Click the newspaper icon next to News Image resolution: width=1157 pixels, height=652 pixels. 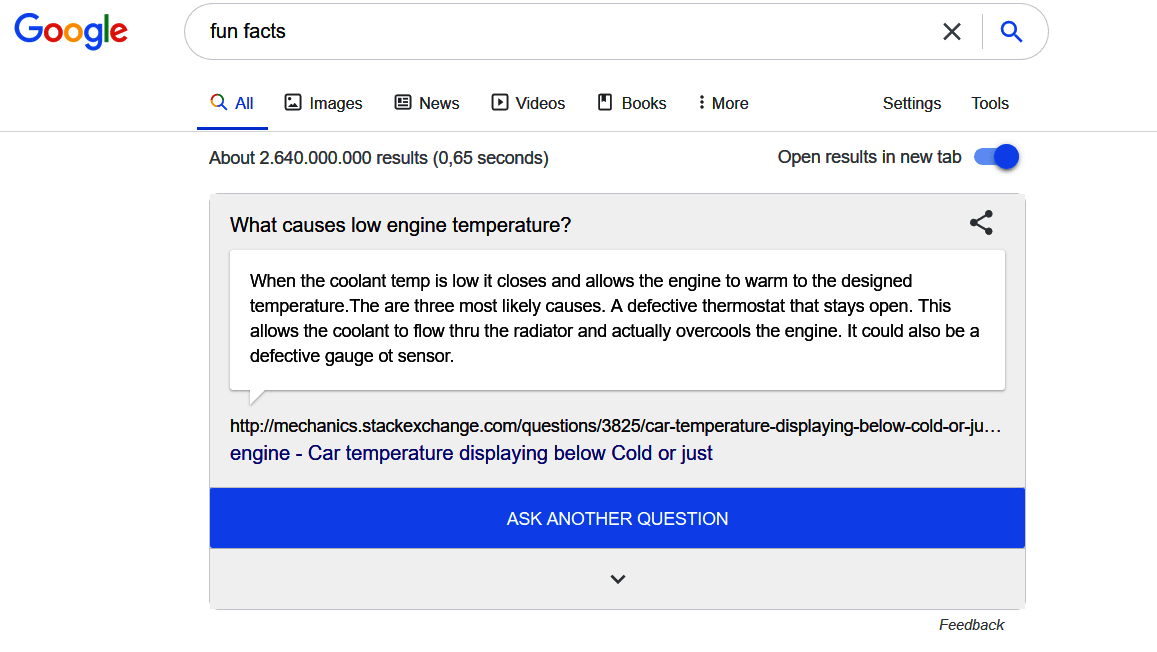click(x=402, y=102)
